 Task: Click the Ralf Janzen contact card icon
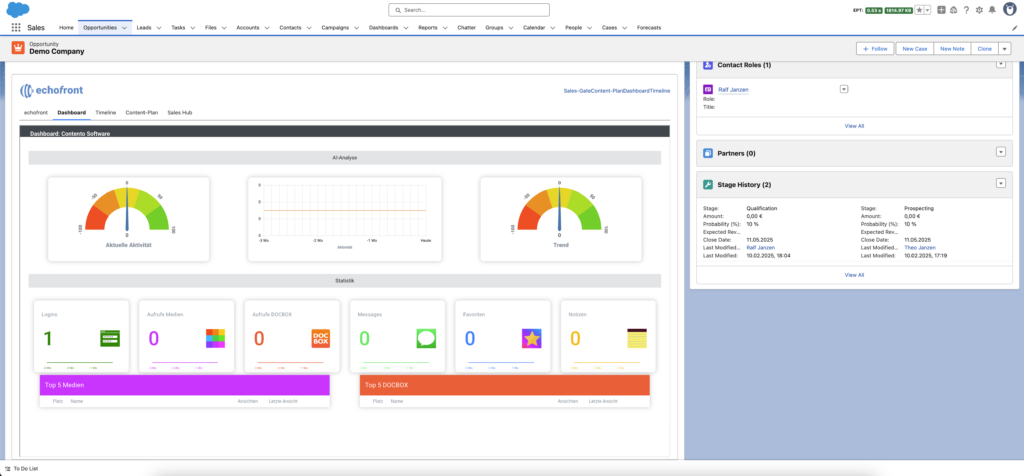[708, 89]
